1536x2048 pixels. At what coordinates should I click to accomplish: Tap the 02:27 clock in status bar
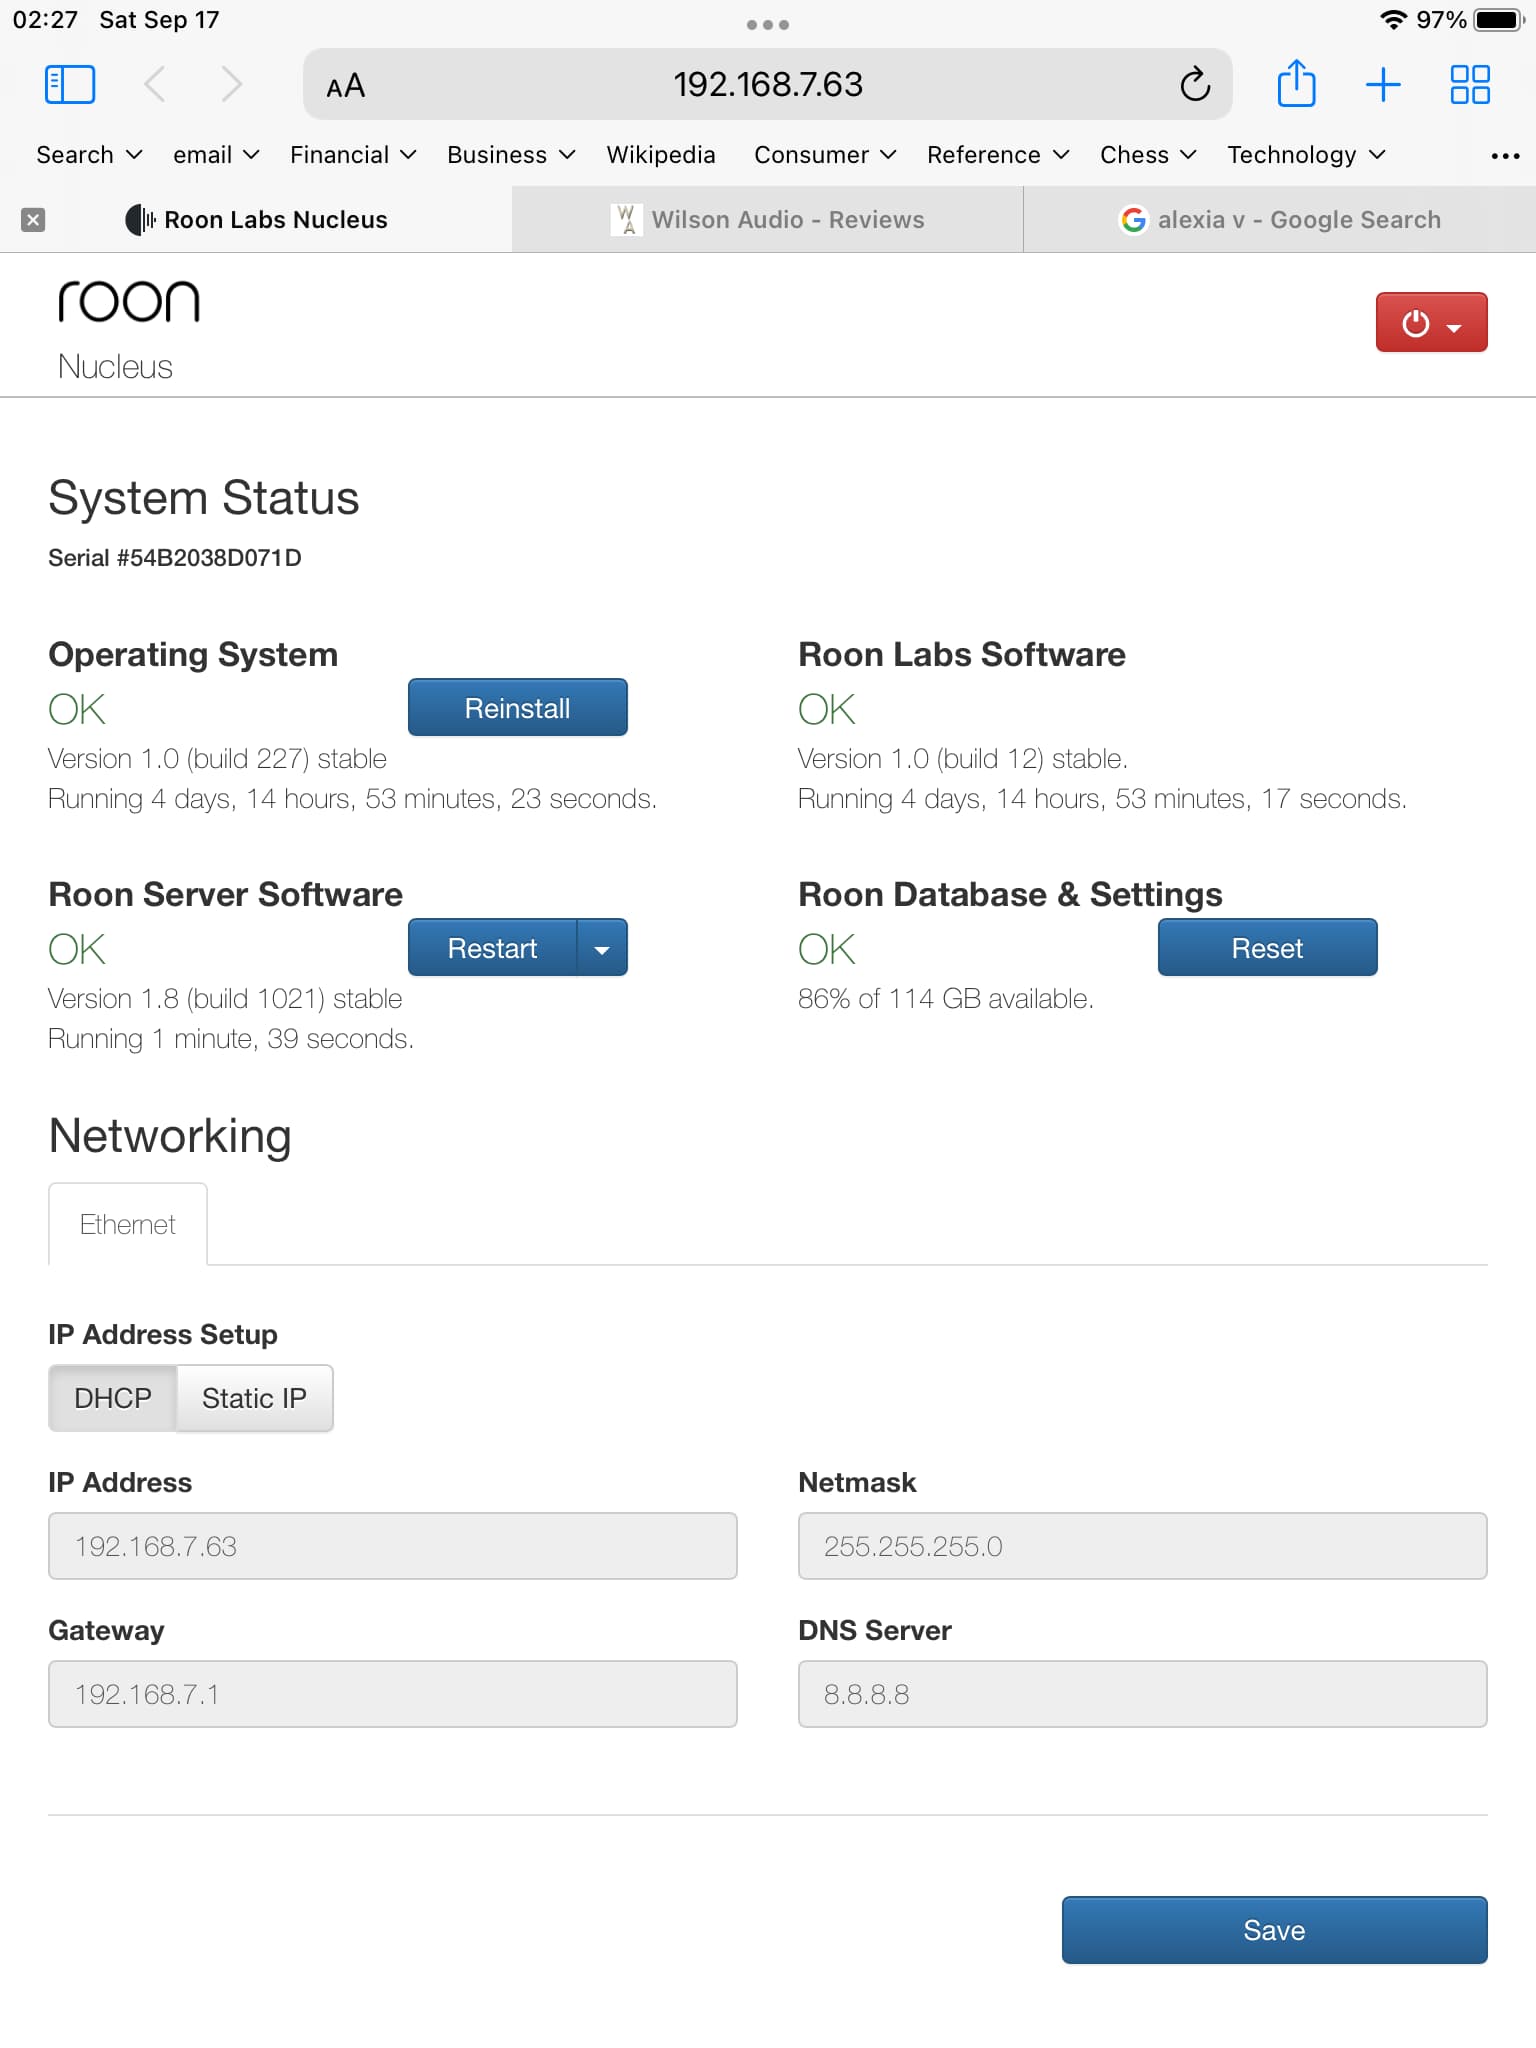45,20
